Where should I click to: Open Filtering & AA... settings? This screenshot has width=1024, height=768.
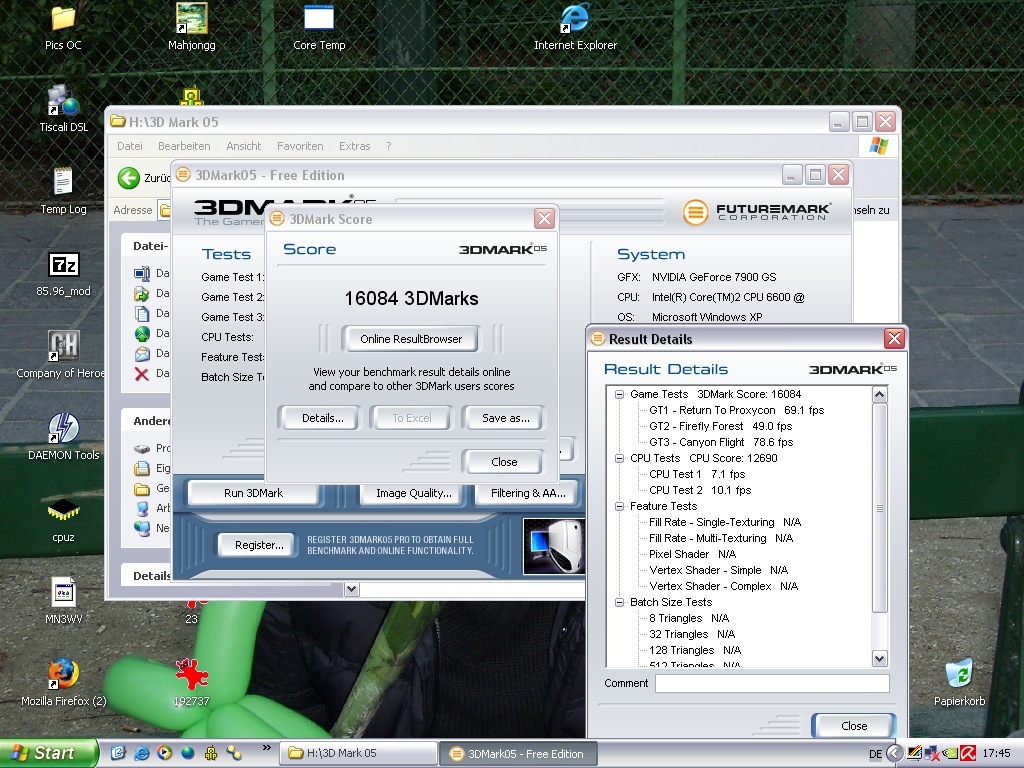click(x=528, y=493)
